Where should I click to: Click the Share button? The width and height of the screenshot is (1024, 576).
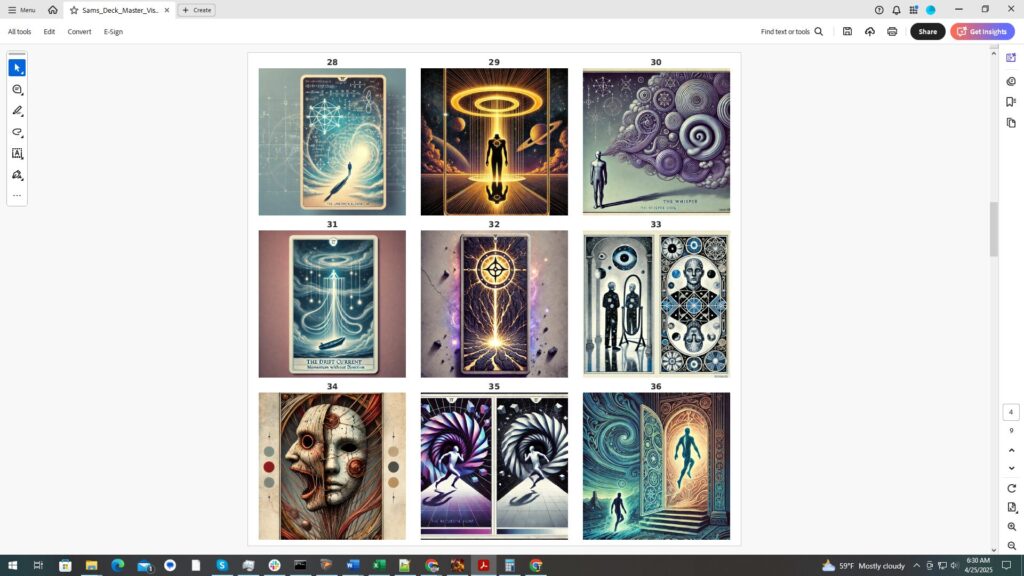(x=927, y=32)
